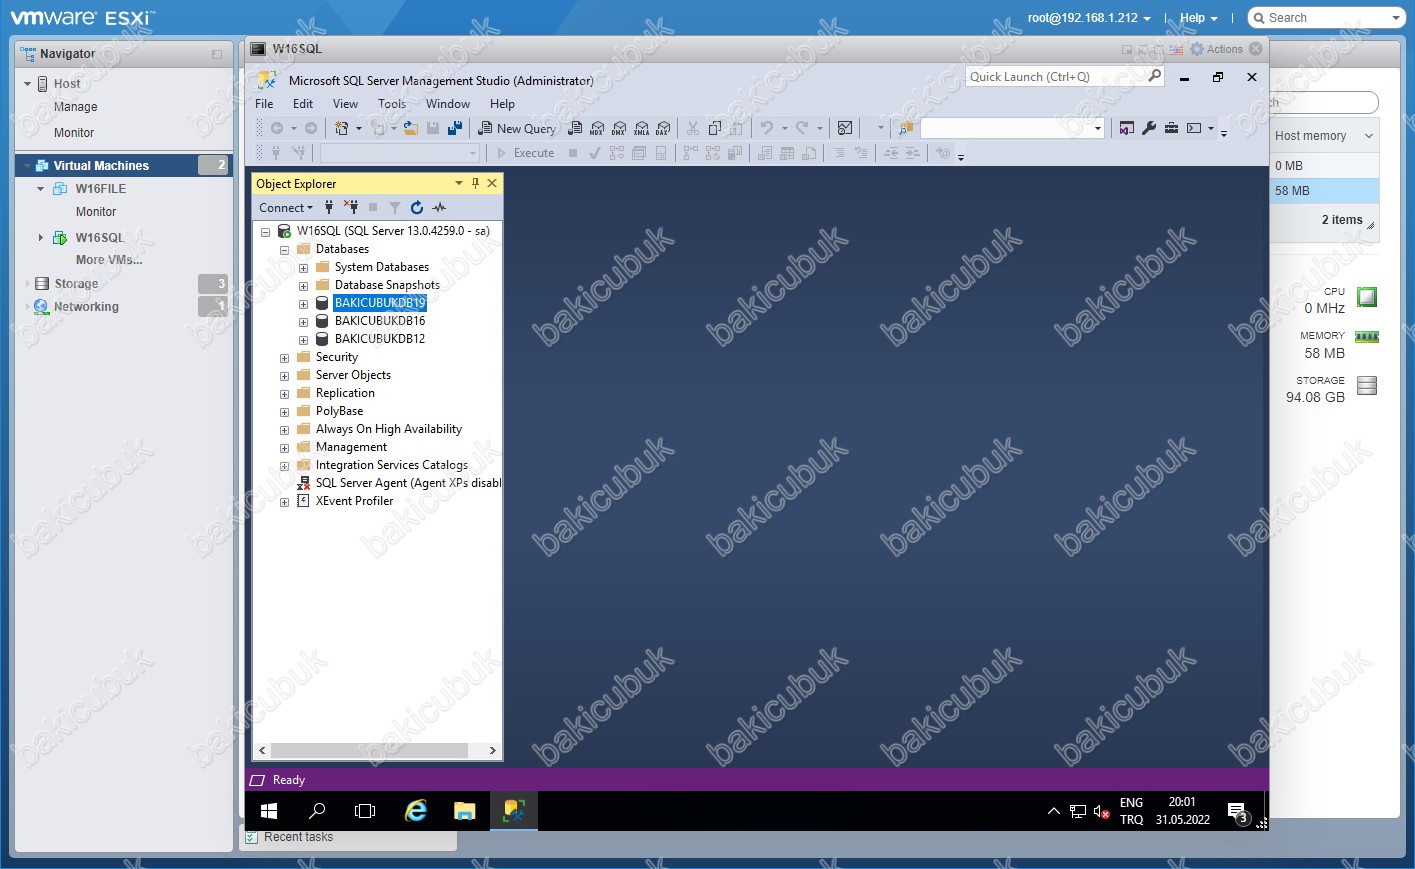
Task: Click the ESXi Search field
Action: click(1328, 18)
